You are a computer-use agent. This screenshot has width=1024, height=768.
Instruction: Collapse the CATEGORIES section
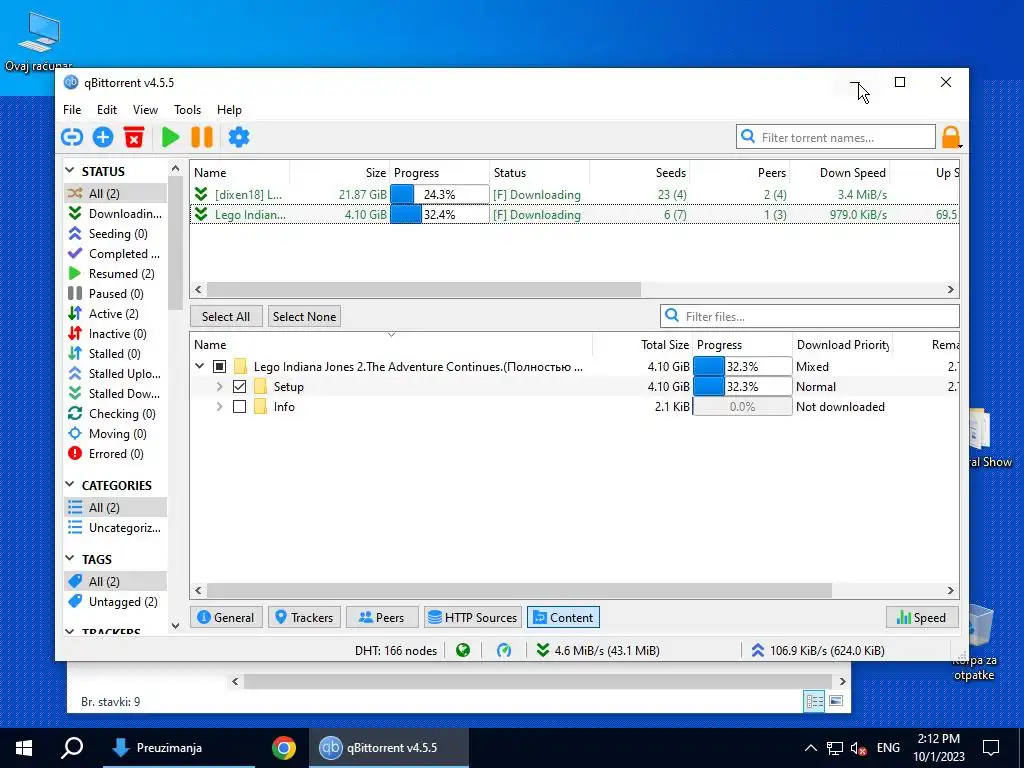[70, 485]
